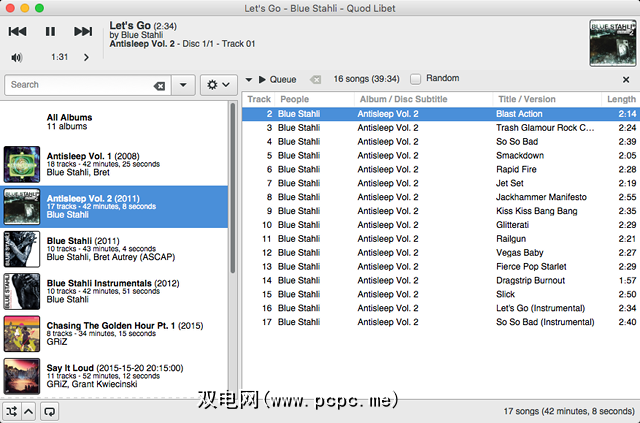Click the Say It Loud album cover
Screen dimensions: 640x423
(22, 376)
